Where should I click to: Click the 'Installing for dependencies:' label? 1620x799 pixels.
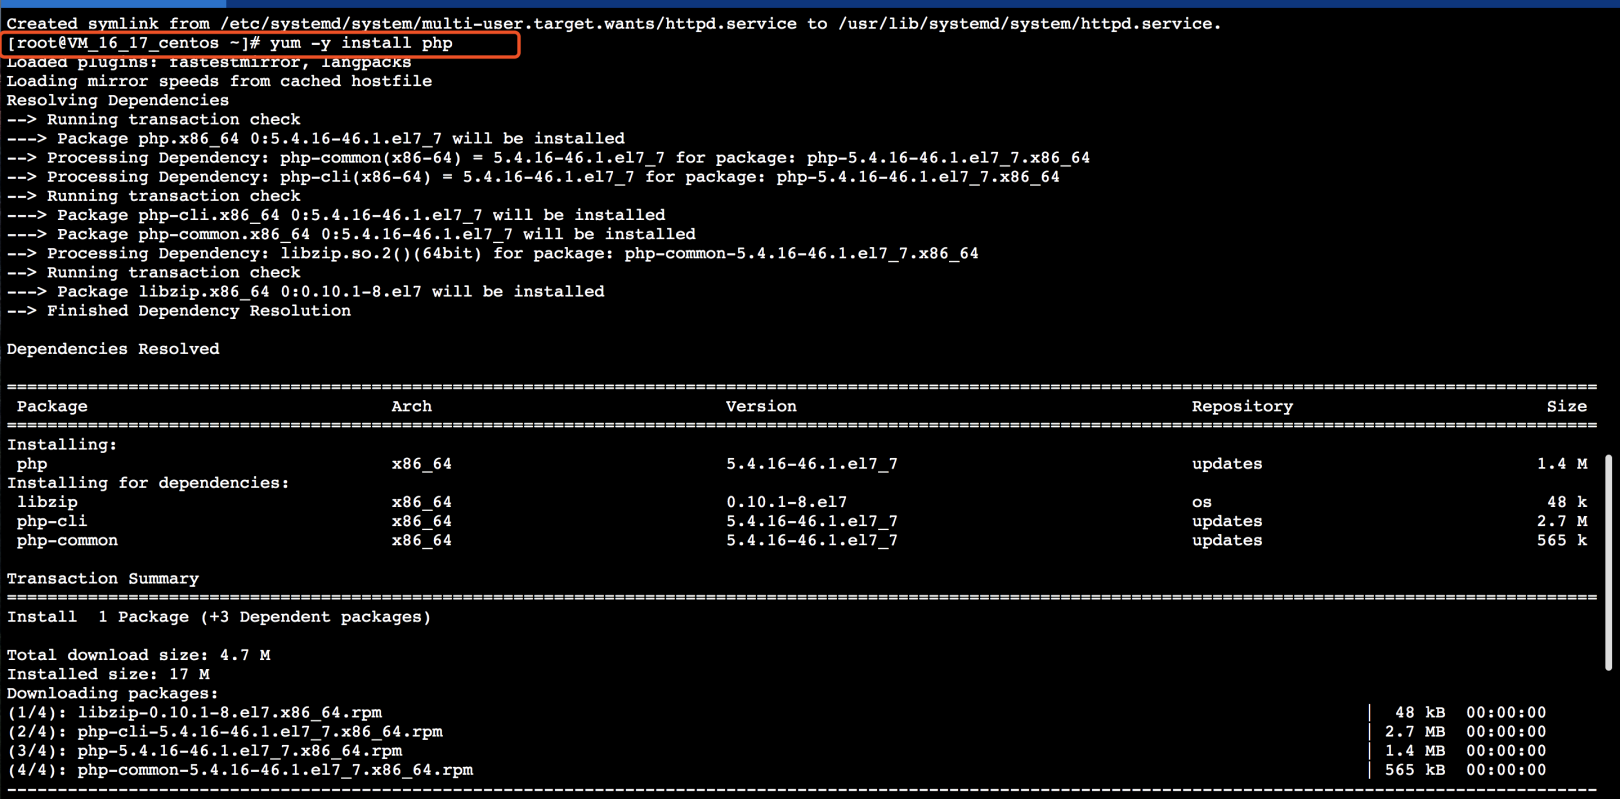click(x=148, y=483)
